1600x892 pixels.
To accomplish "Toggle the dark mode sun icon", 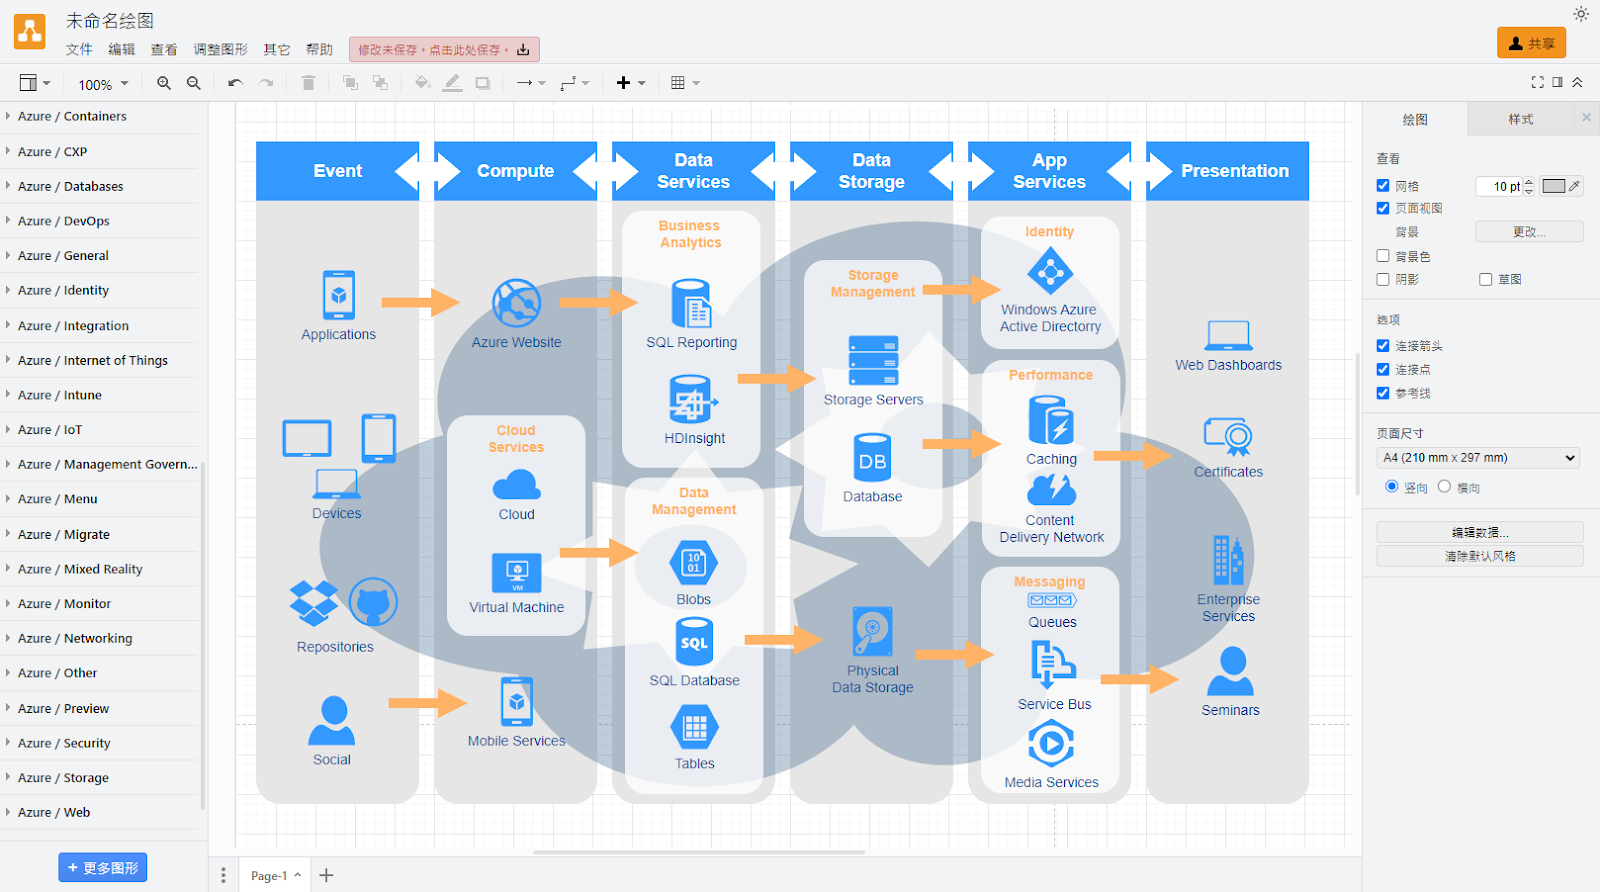I will (1581, 14).
